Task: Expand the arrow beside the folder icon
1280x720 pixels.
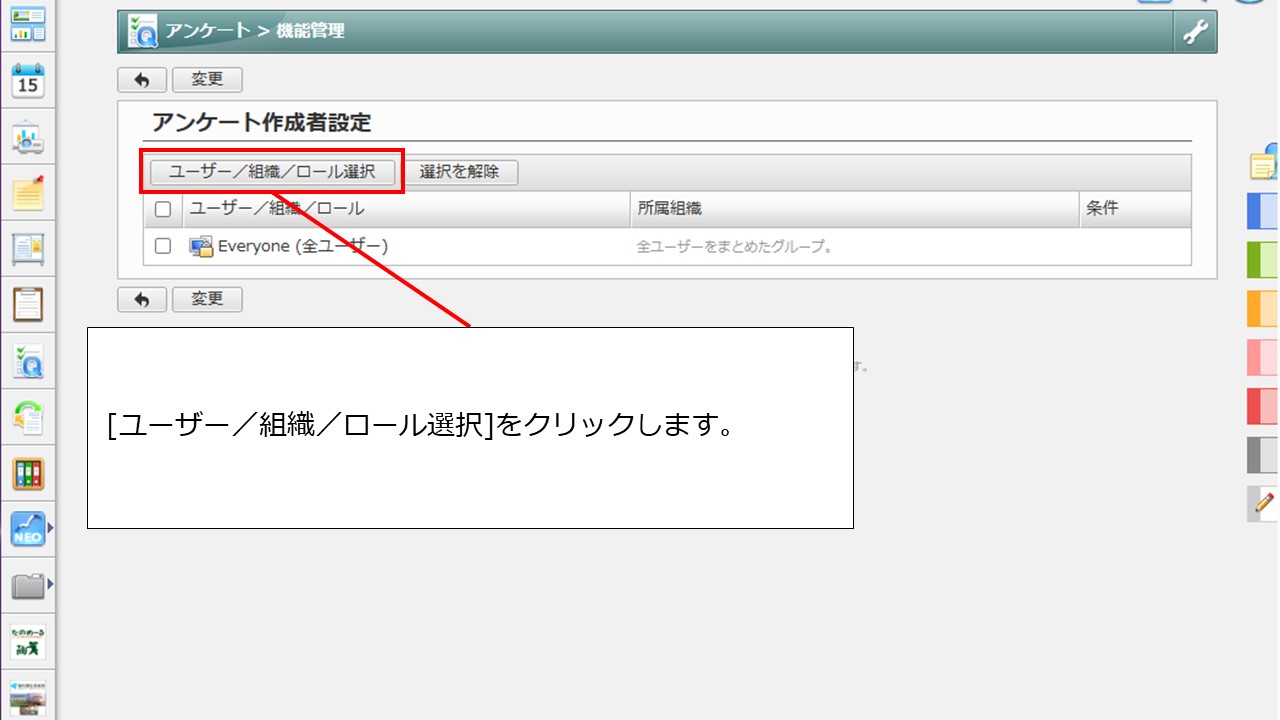Action: 50,583
